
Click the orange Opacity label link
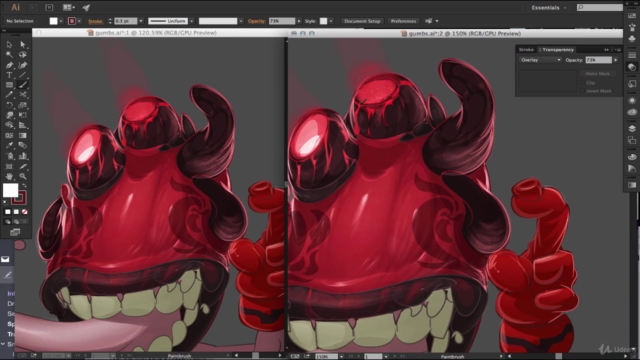(x=256, y=21)
